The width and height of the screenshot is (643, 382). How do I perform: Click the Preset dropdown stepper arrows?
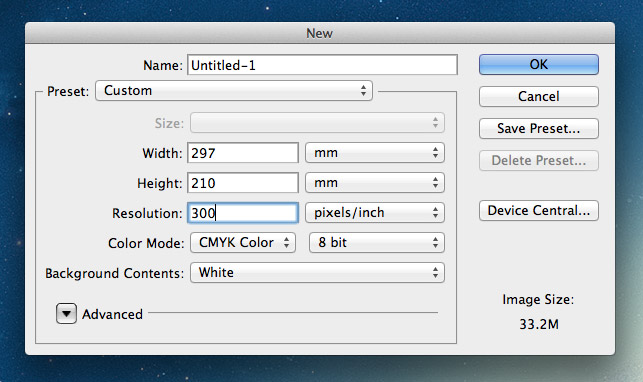tap(363, 91)
